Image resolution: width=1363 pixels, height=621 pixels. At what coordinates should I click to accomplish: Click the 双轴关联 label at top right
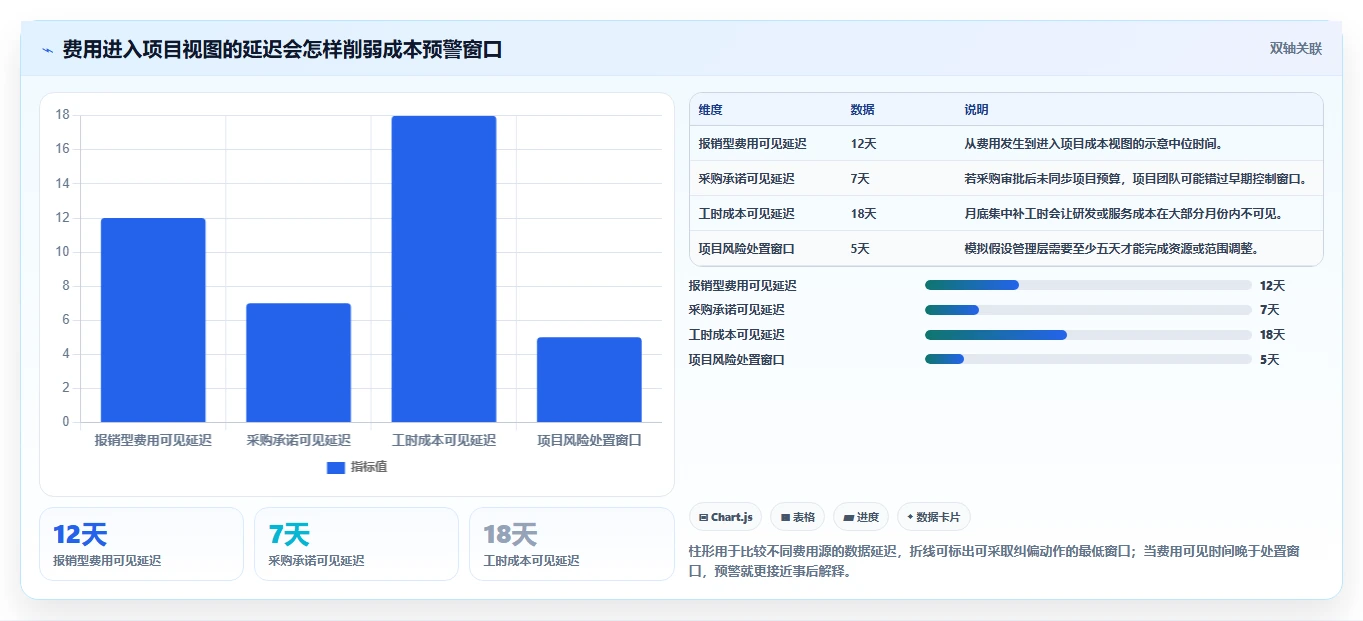pos(1296,49)
